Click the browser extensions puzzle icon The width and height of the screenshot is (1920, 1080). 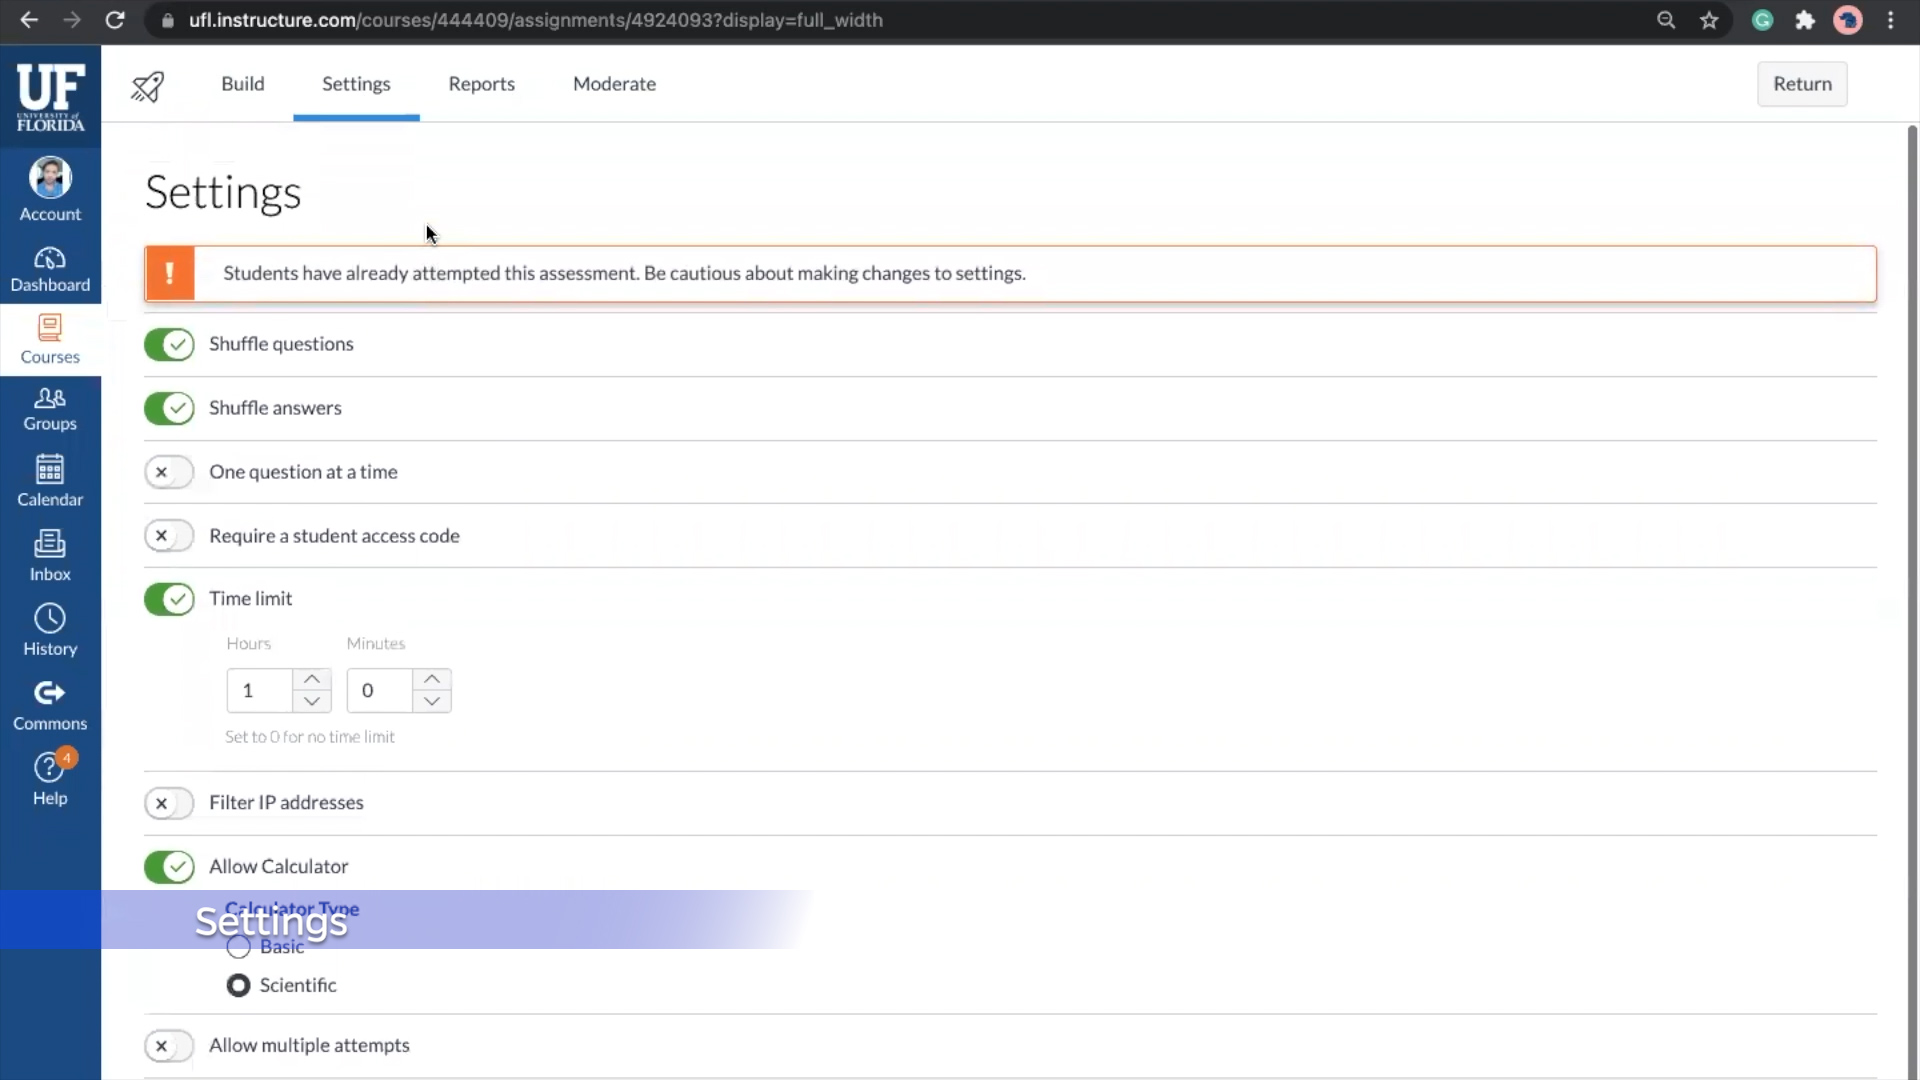pyautogui.click(x=1805, y=20)
